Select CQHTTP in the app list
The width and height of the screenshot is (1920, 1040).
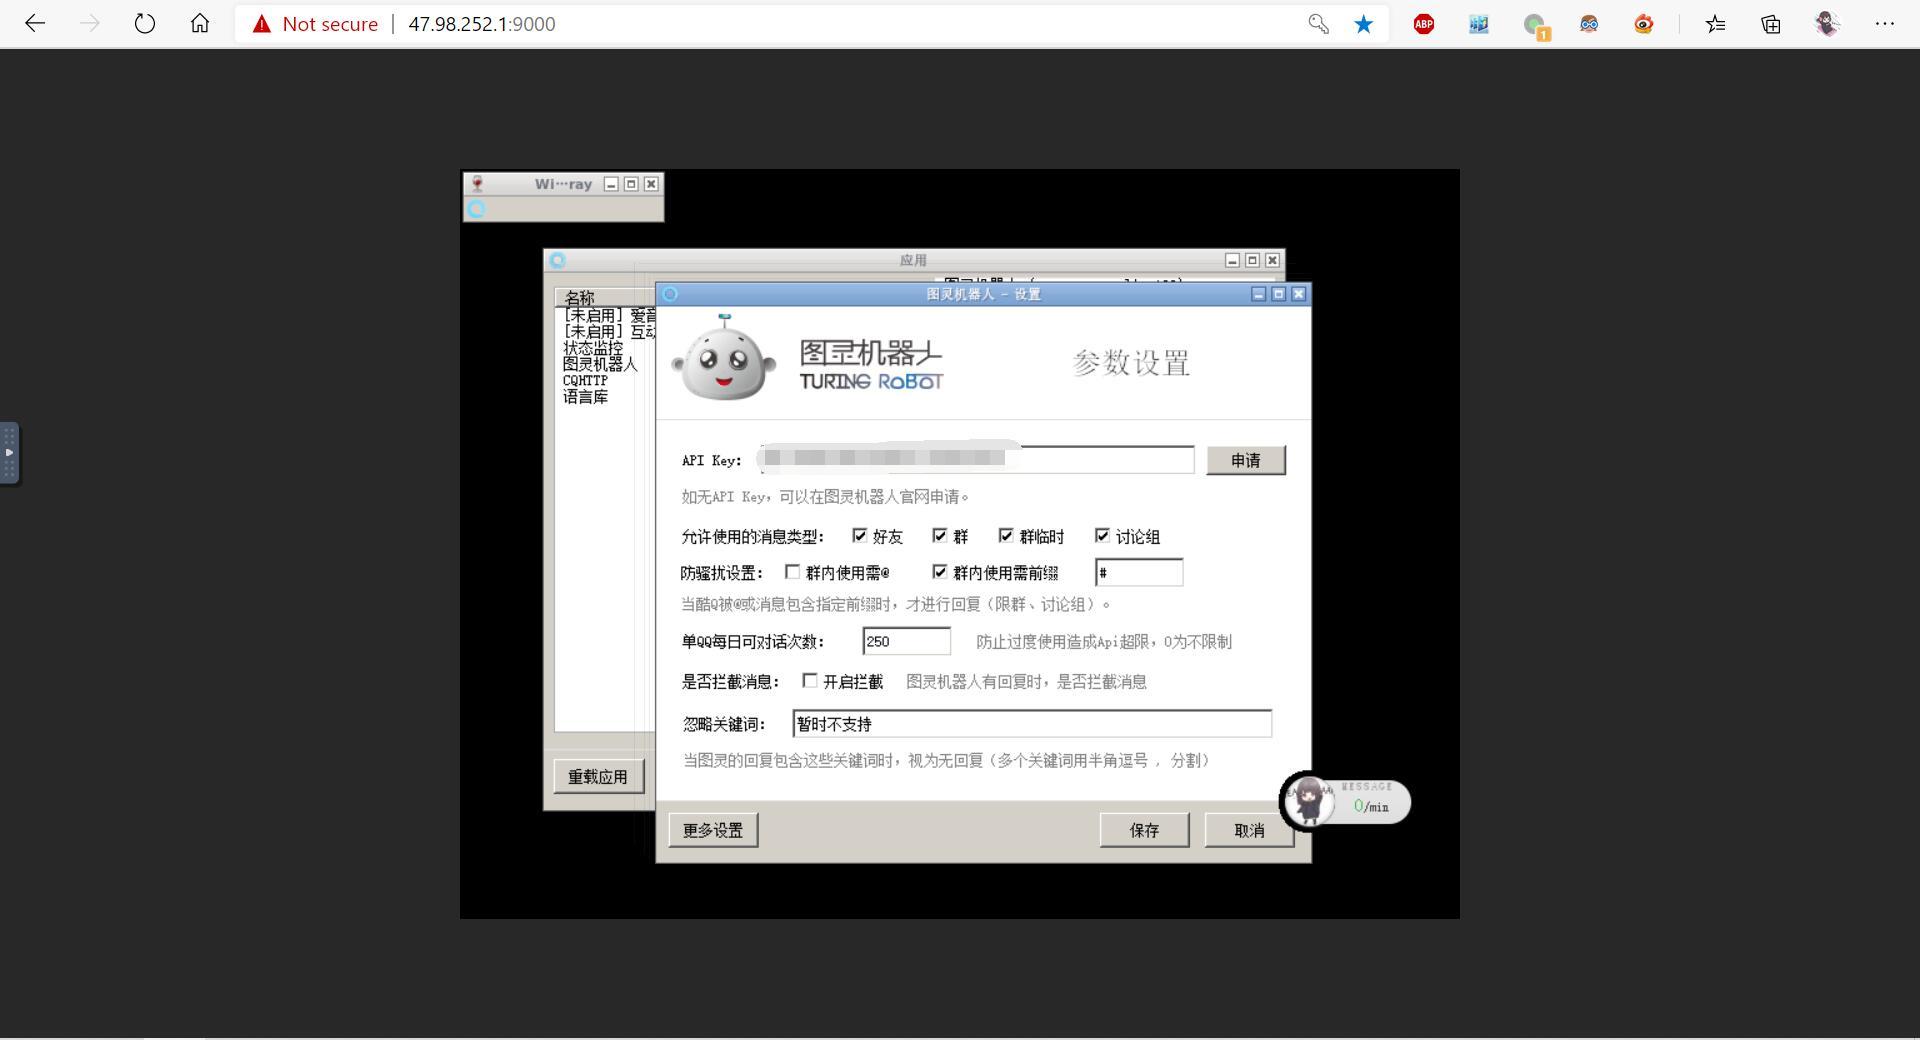coord(585,380)
